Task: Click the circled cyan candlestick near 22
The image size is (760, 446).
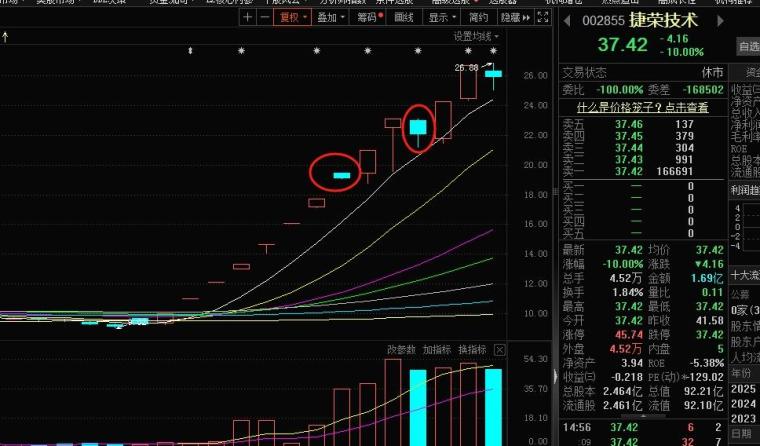Action: (418, 127)
